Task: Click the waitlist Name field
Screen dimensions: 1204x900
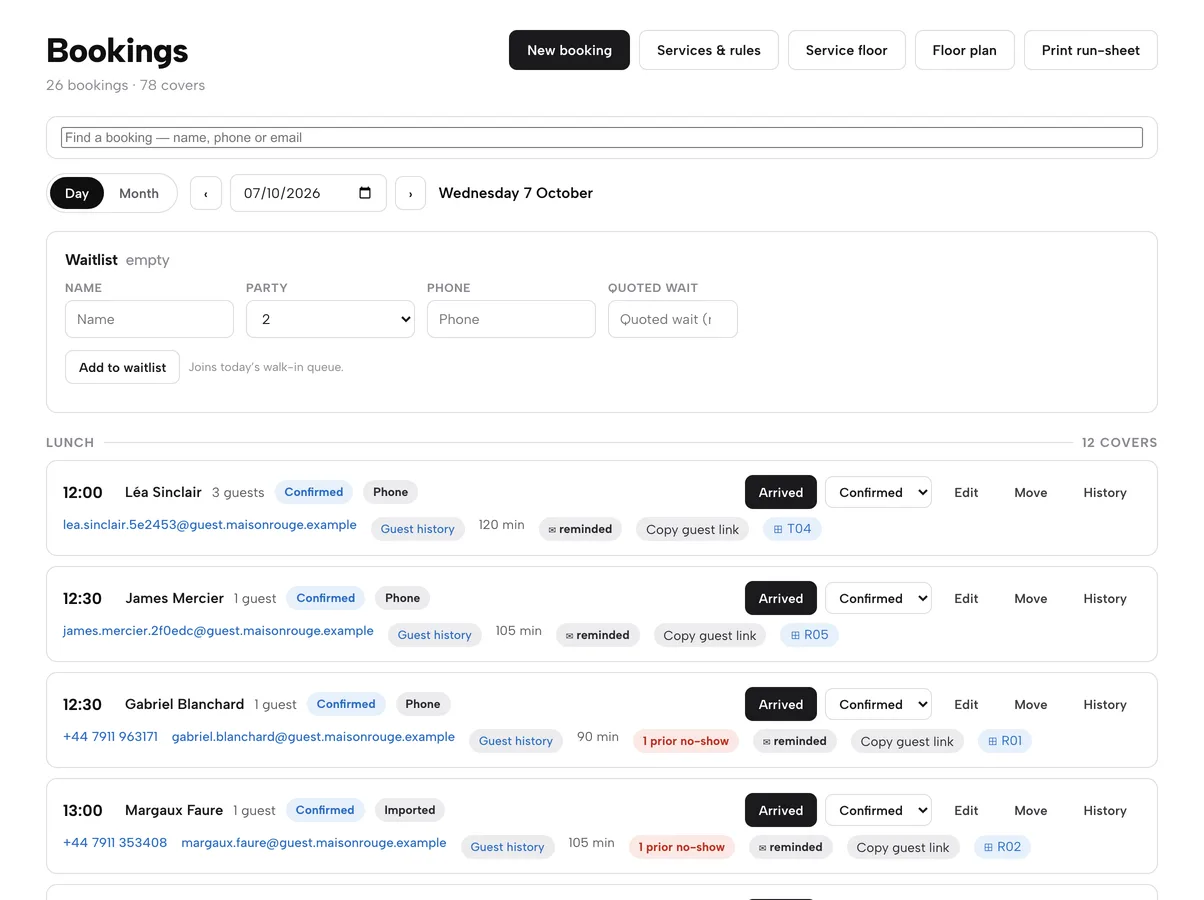Action: pyautogui.click(x=149, y=319)
